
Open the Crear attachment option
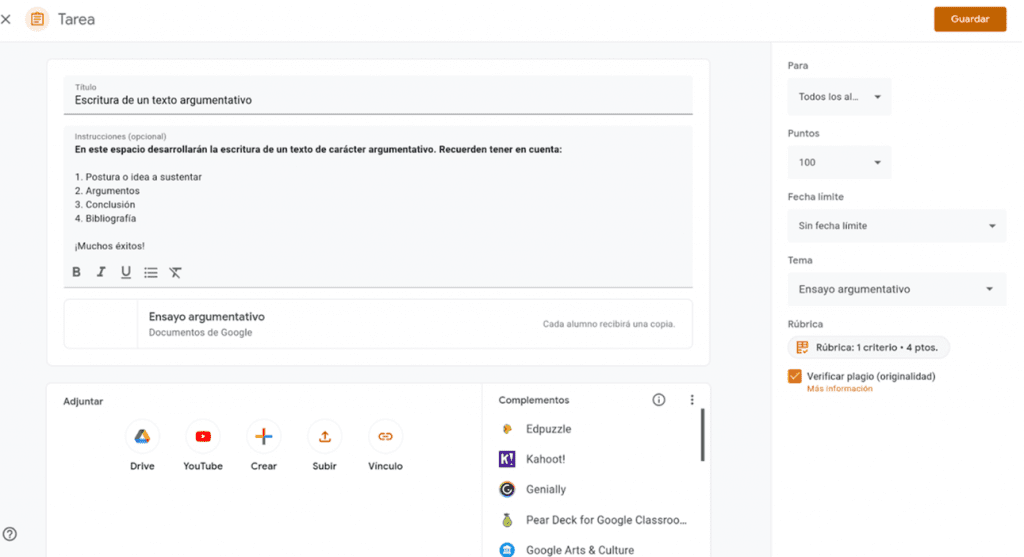264,436
